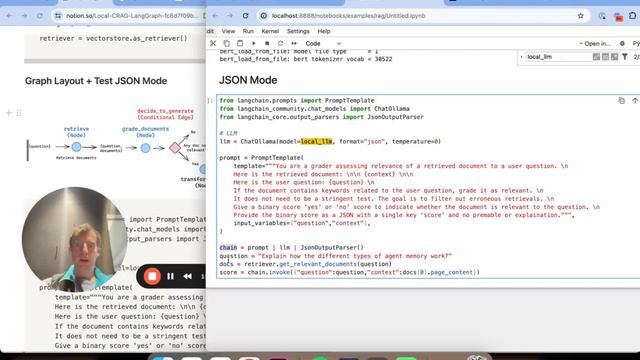640x360 pixels.
Task: Restart the Jupyter kernel
Action: coord(280,43)
